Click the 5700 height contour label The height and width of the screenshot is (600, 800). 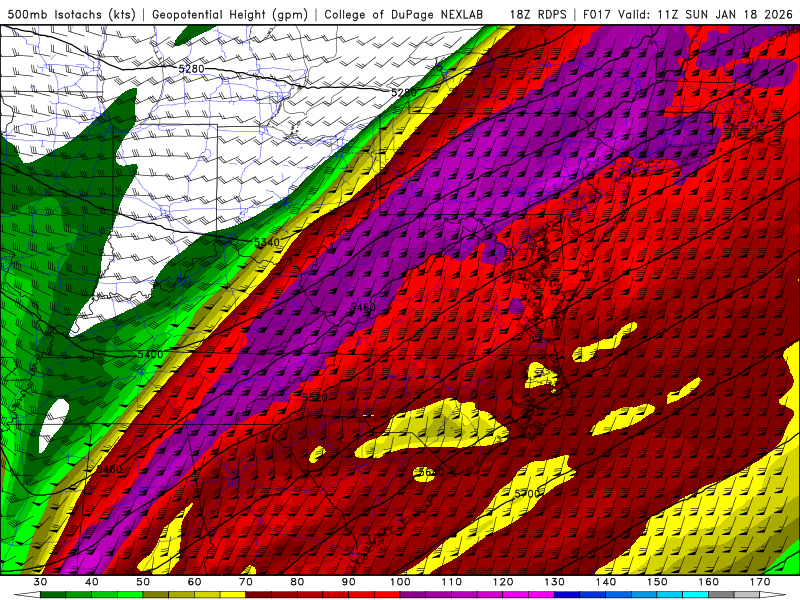click(x=527, y=494)
